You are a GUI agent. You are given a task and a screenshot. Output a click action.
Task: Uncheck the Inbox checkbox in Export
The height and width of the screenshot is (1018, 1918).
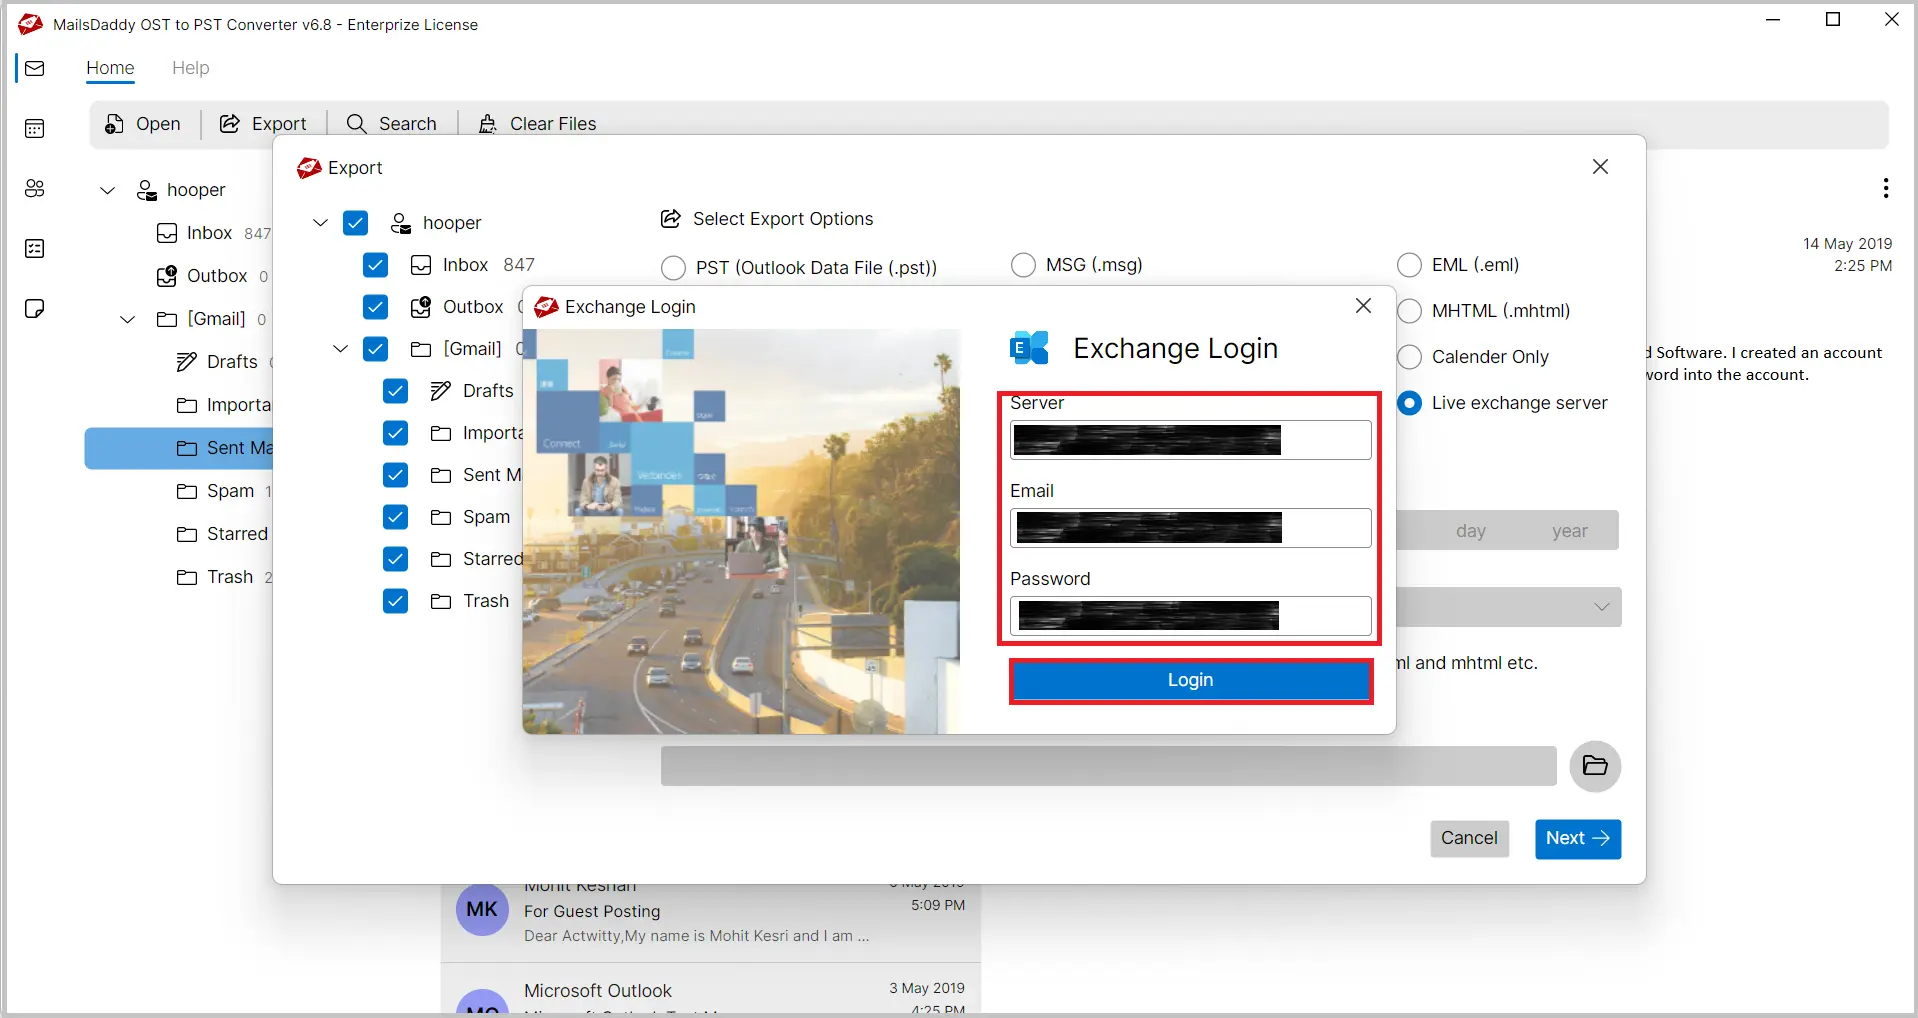click(x=376, y=265)
